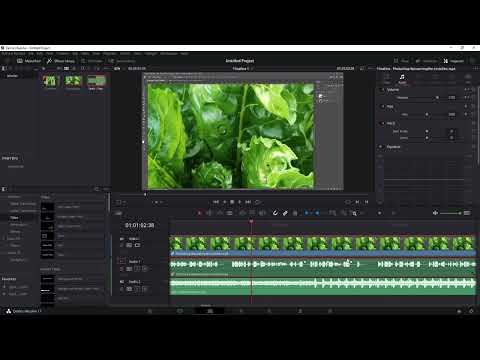Select the audio clip on Audio 2
This screenshot has width=480, height=360.
click(323, 287)
